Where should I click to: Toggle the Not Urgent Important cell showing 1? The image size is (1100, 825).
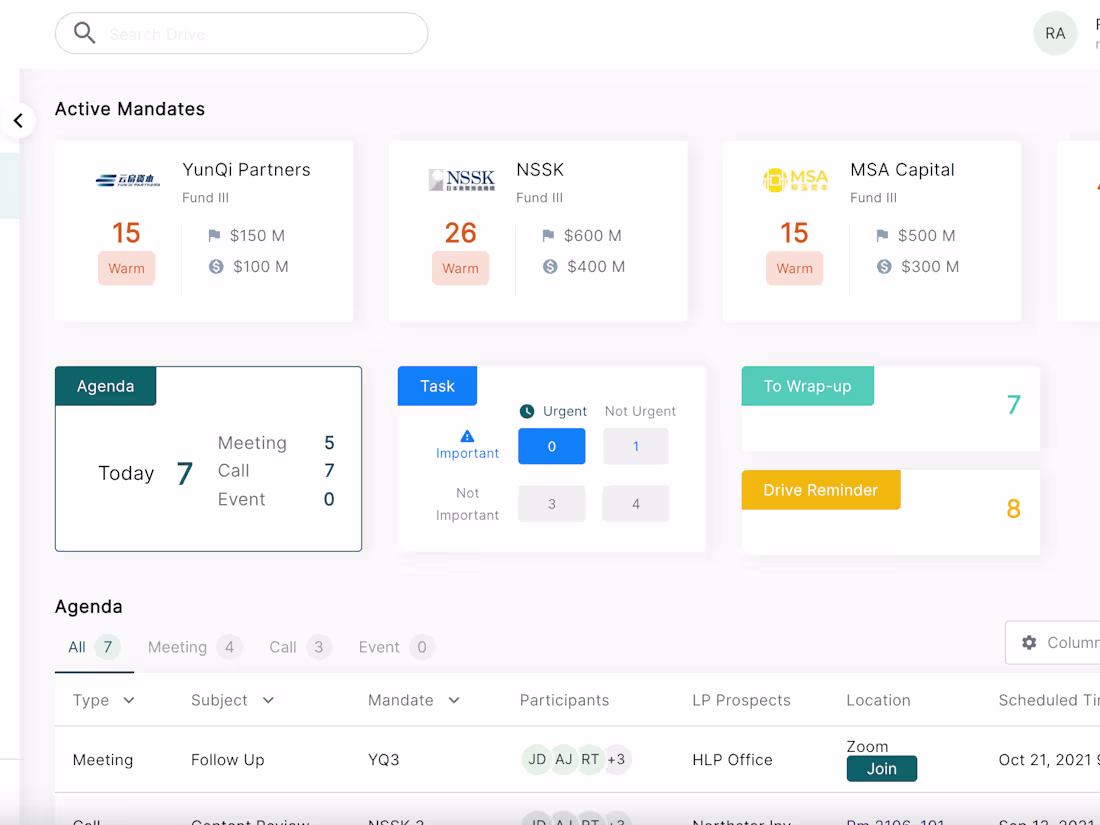click(x=635, y=446)
